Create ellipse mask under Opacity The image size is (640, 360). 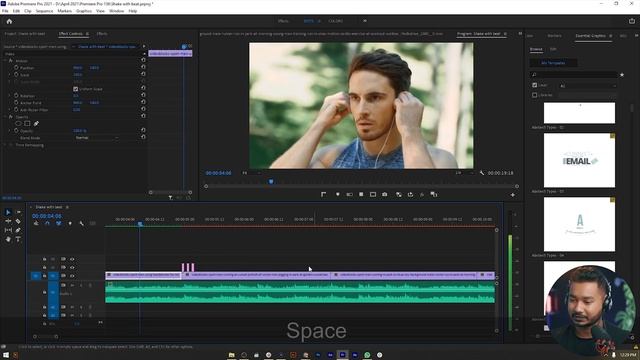click(x=18, y=123)
